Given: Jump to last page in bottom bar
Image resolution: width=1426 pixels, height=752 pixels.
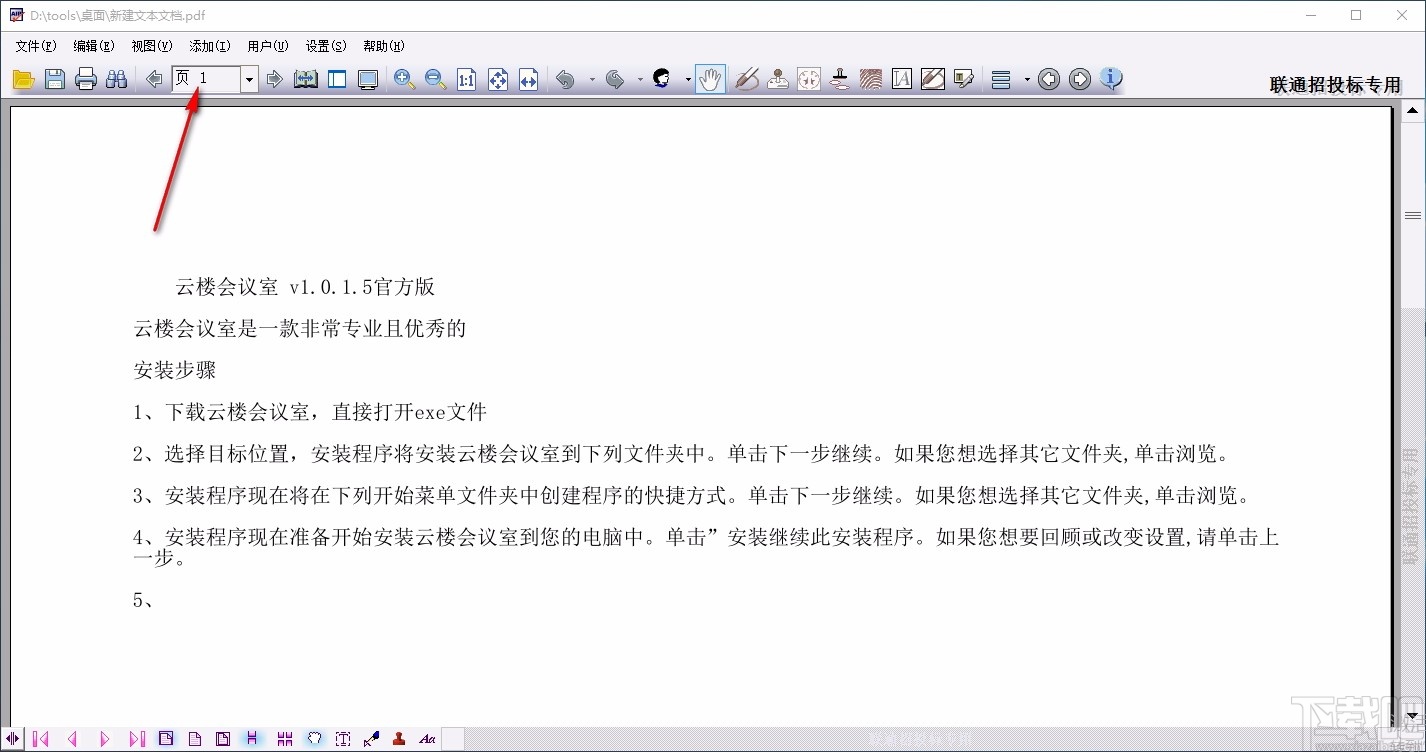Looking at the screenshot, I should pyautogui.click(x=137, y=739).
